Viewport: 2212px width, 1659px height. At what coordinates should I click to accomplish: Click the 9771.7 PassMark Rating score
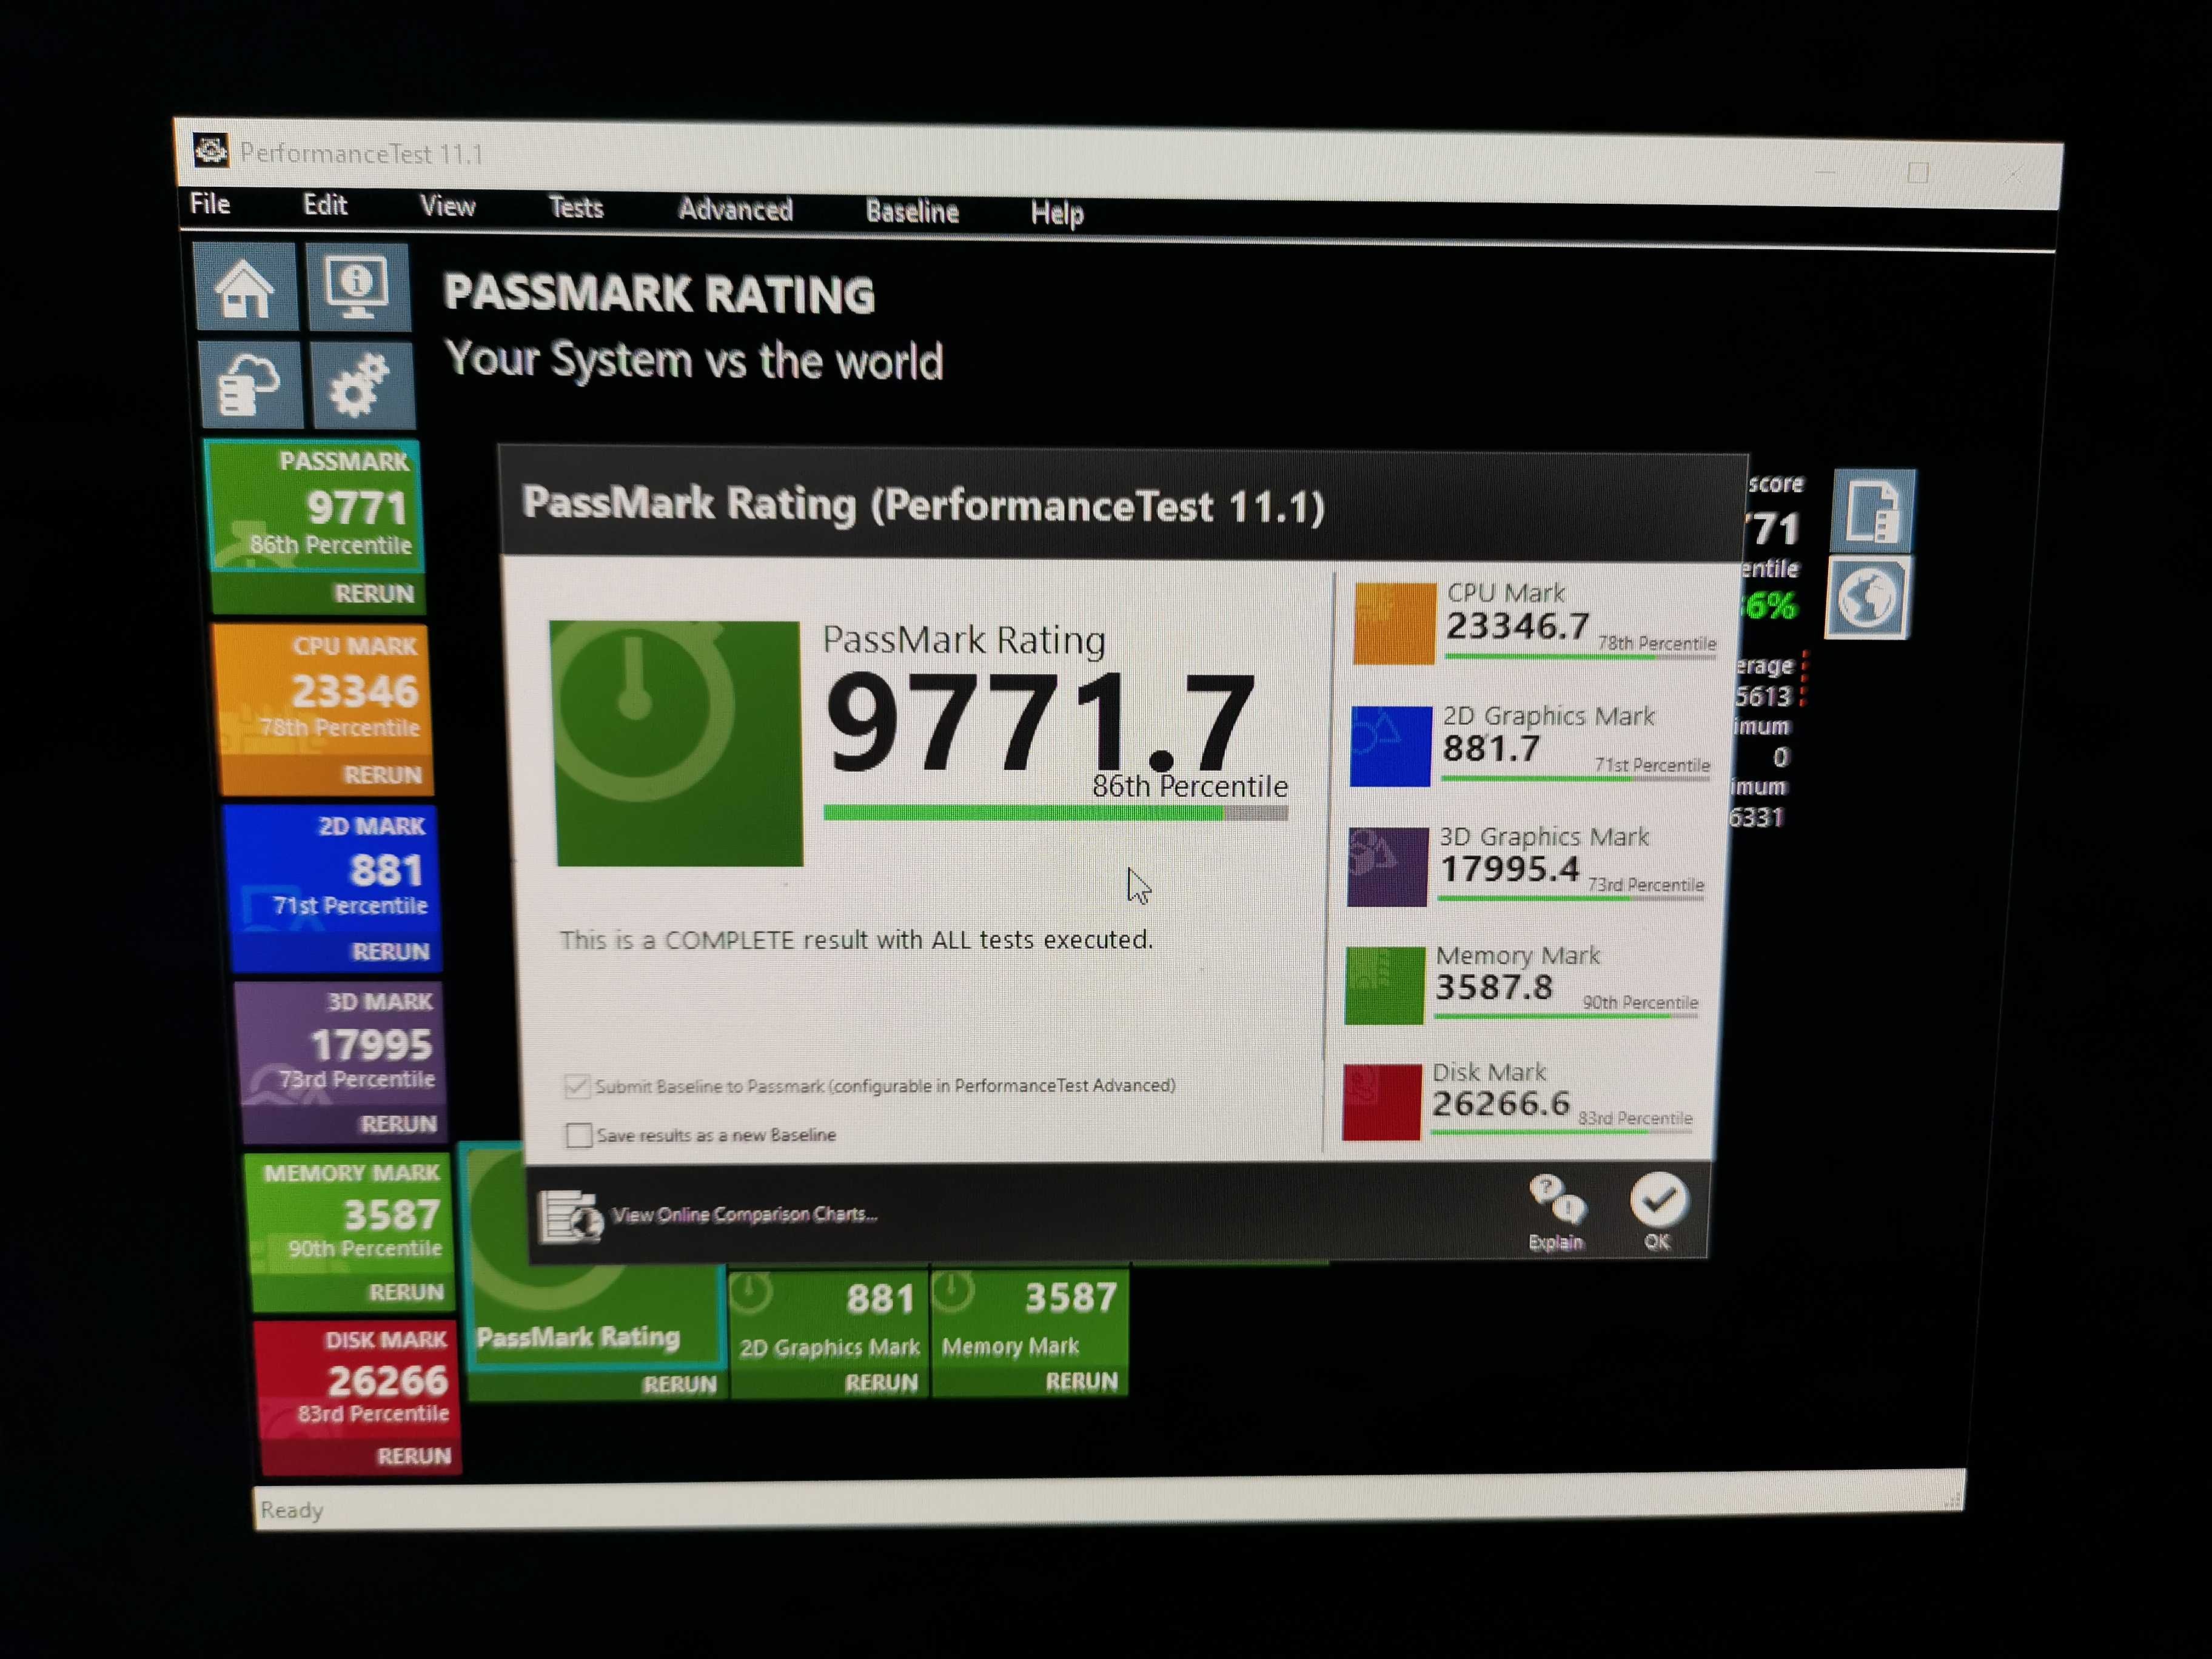(x=1040, y=724)
